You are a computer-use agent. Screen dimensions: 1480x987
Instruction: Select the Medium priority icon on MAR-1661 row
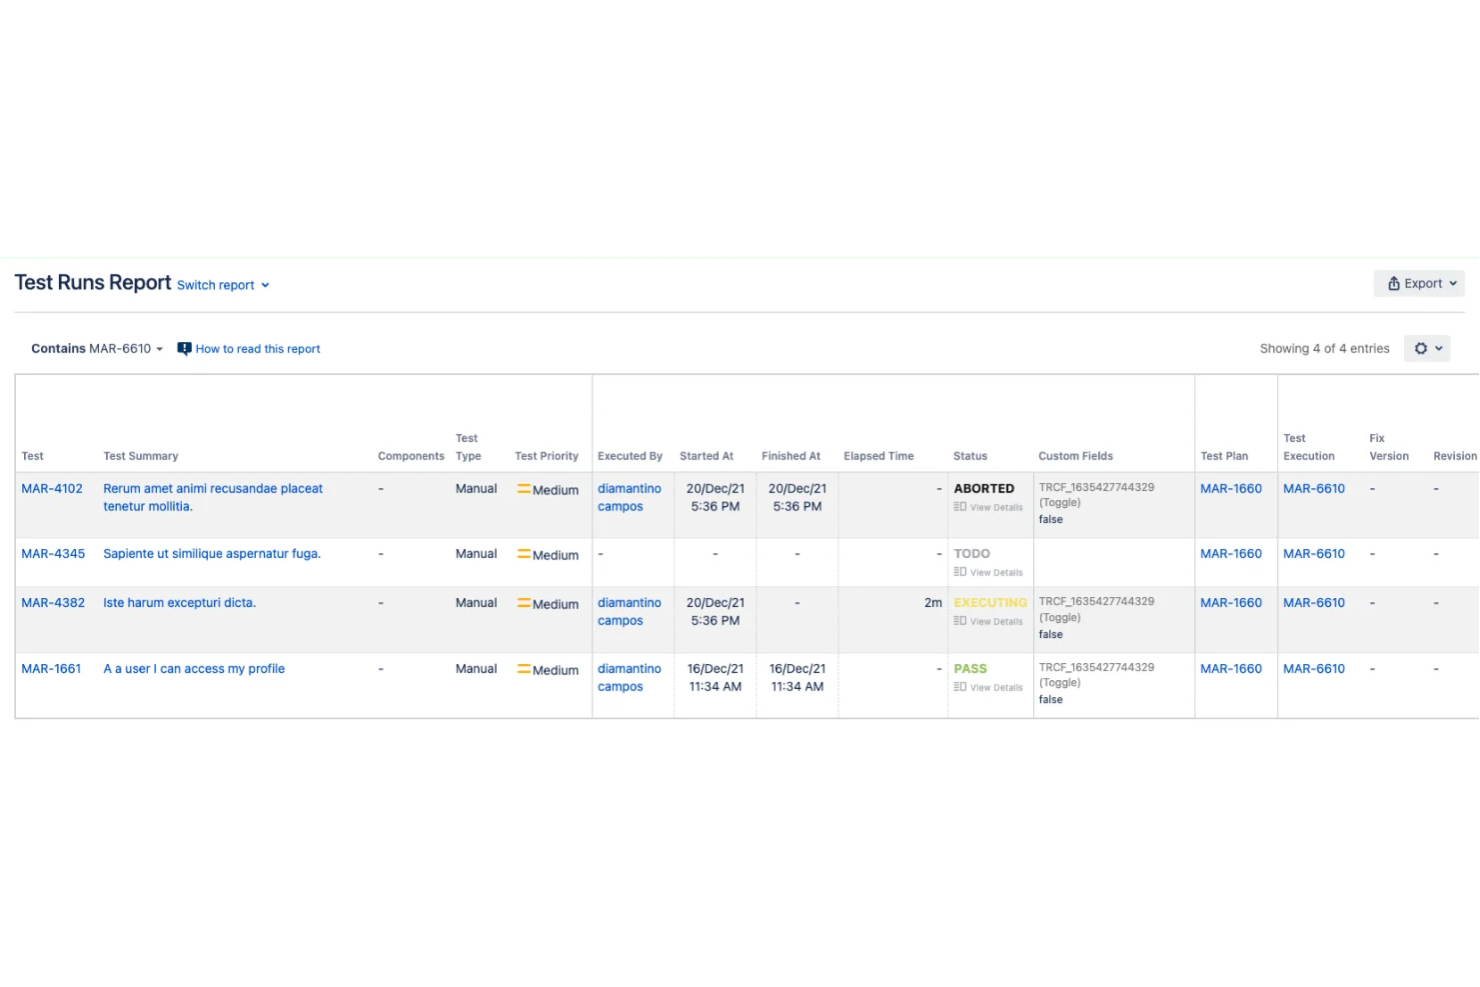tap(523, 670)
